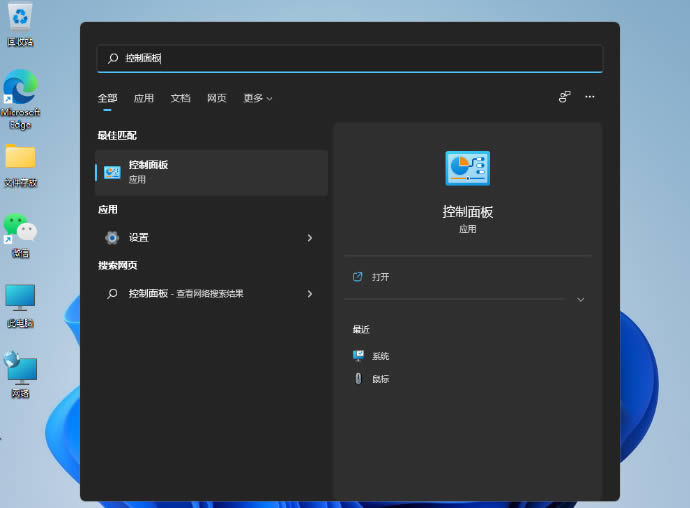Open the 此电脑 (This PC) desktop icon
Viewport: 690px width, 508px height.
point(20,298)
